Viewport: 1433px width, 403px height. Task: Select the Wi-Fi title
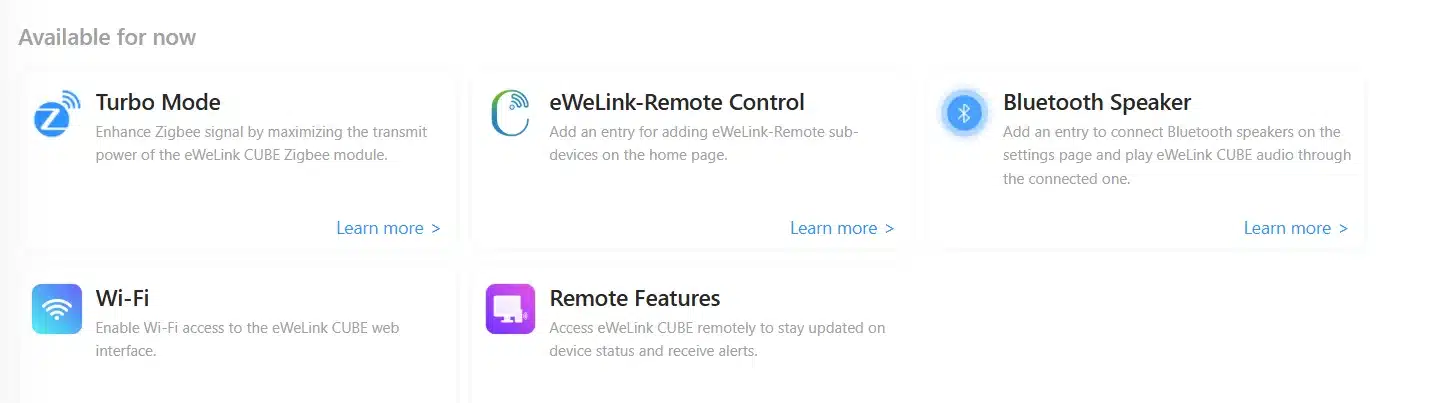(123, 298)
